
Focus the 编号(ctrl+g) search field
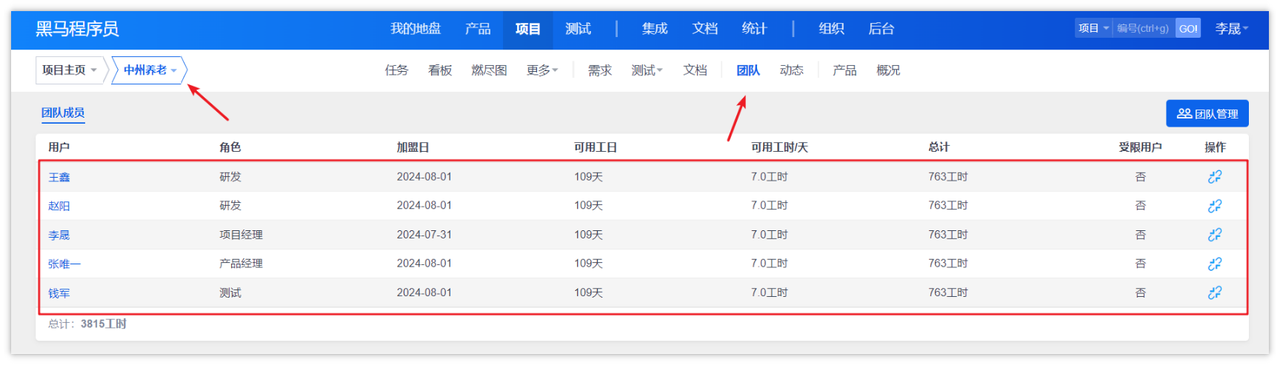coord(1144,29)
